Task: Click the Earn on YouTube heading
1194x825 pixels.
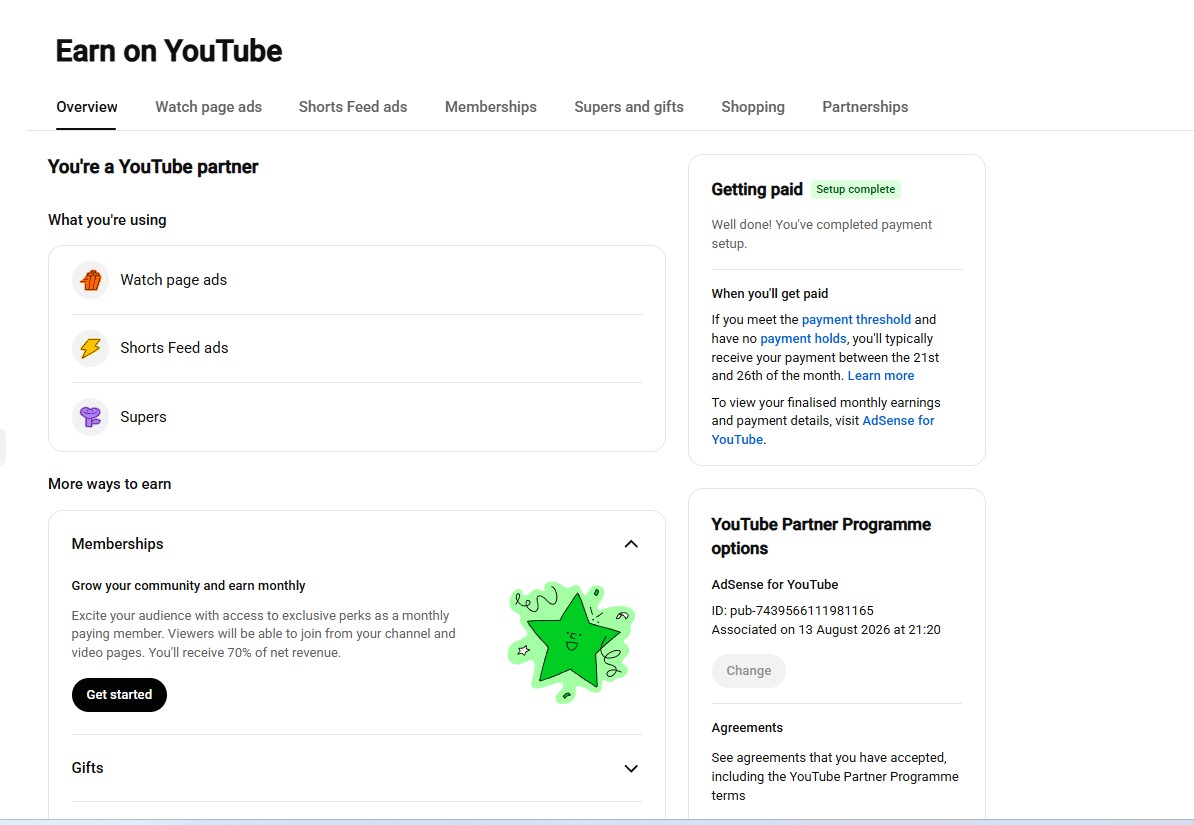Action: click(169, 51)
